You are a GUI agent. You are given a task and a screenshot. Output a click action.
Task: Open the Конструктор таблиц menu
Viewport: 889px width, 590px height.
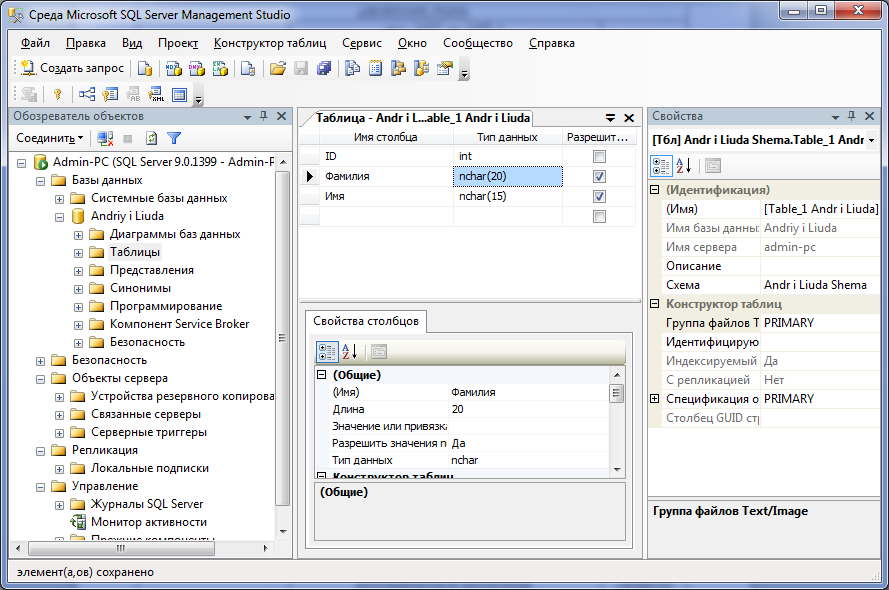[270, 43]
